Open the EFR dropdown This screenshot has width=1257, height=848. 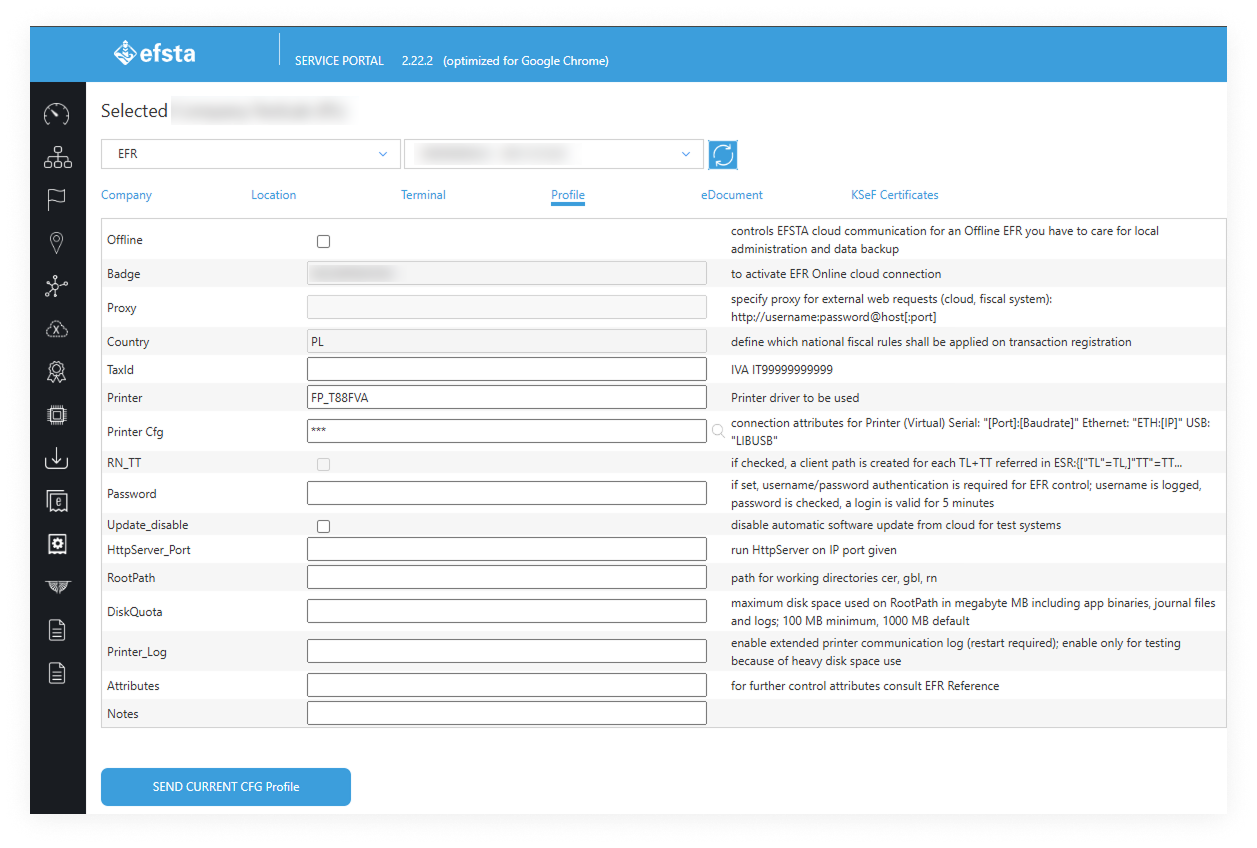pos(251,154)
